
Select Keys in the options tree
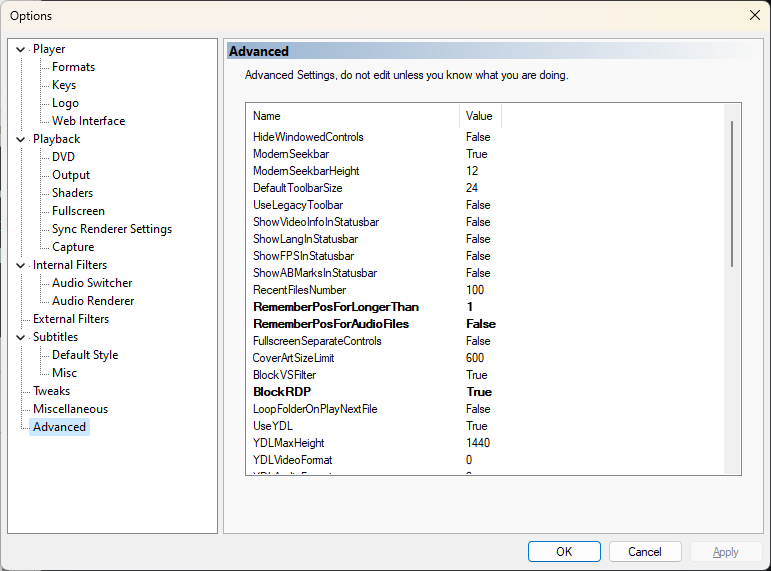click(x=64, y=85)
